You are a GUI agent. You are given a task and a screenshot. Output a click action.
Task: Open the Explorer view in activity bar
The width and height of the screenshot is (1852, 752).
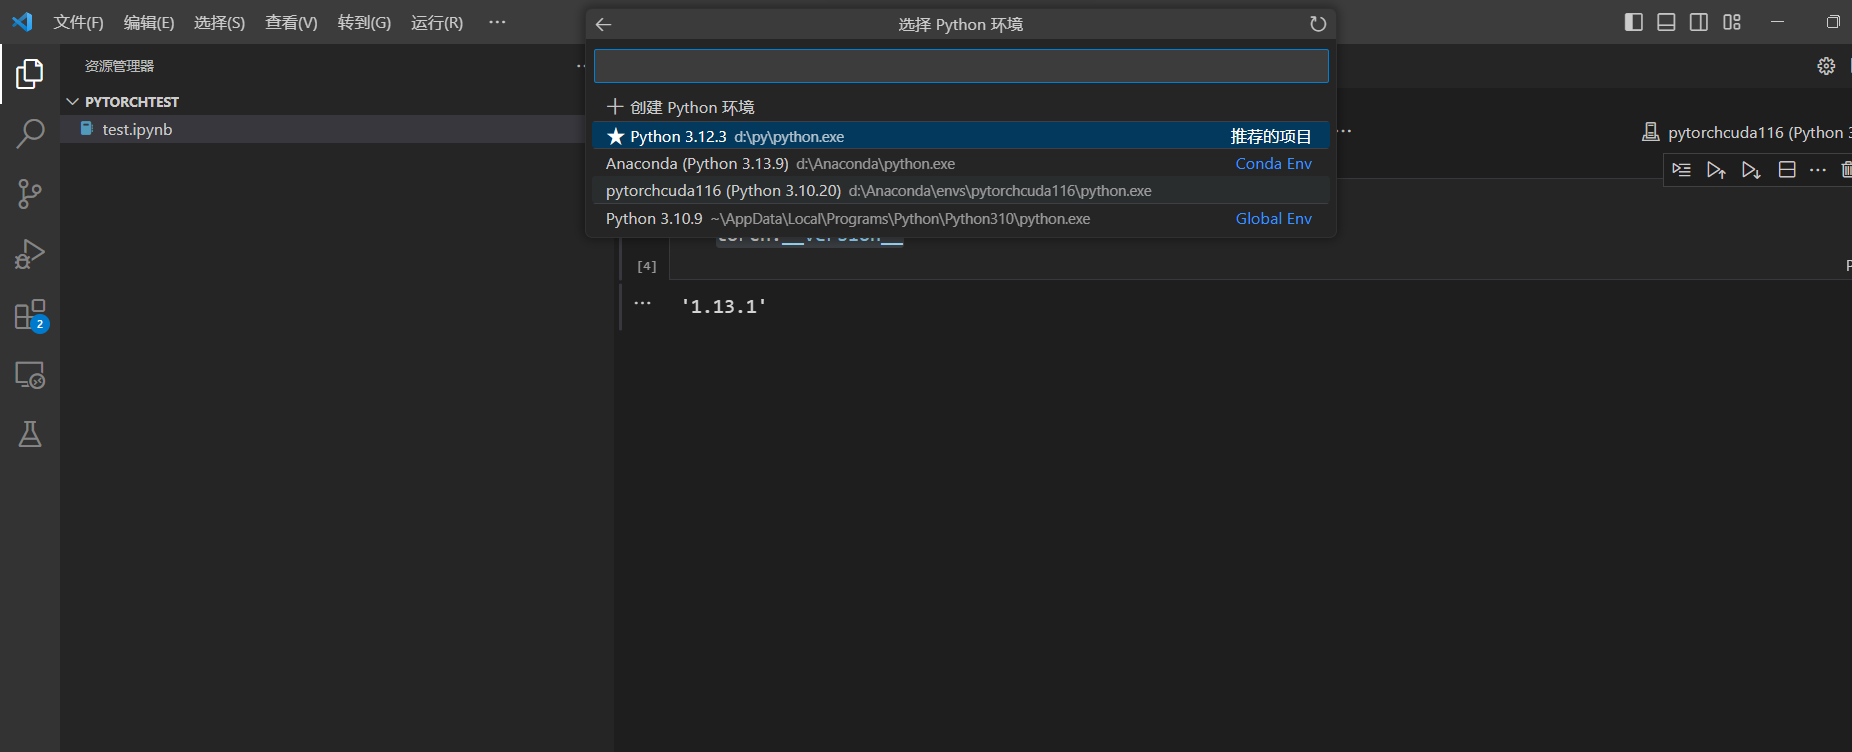coord(30,73)
